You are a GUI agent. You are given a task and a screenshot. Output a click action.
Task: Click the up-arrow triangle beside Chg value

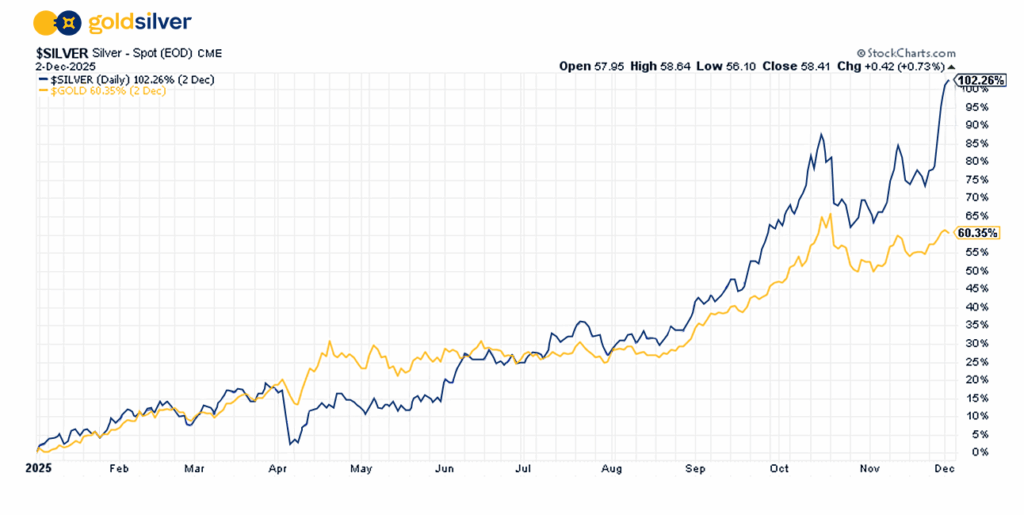[952, 67]
